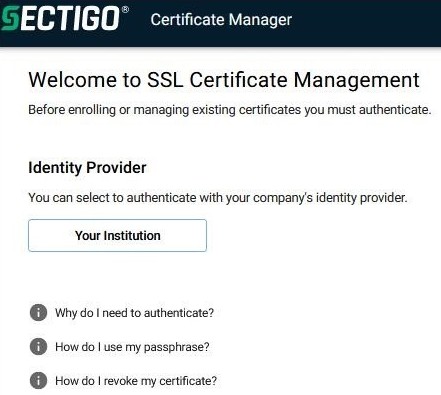Click the info icon next to the passphrase question
The width and height of the screenshot is (441, 395).
[38, 347]
